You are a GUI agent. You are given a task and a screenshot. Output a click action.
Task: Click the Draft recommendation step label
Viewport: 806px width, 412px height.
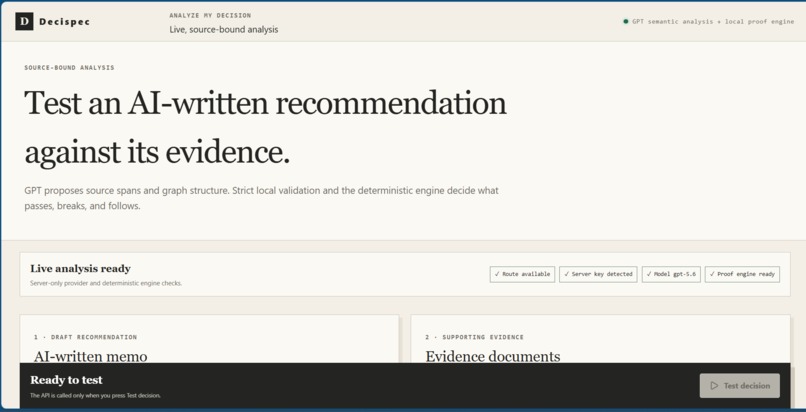[86, 338]
